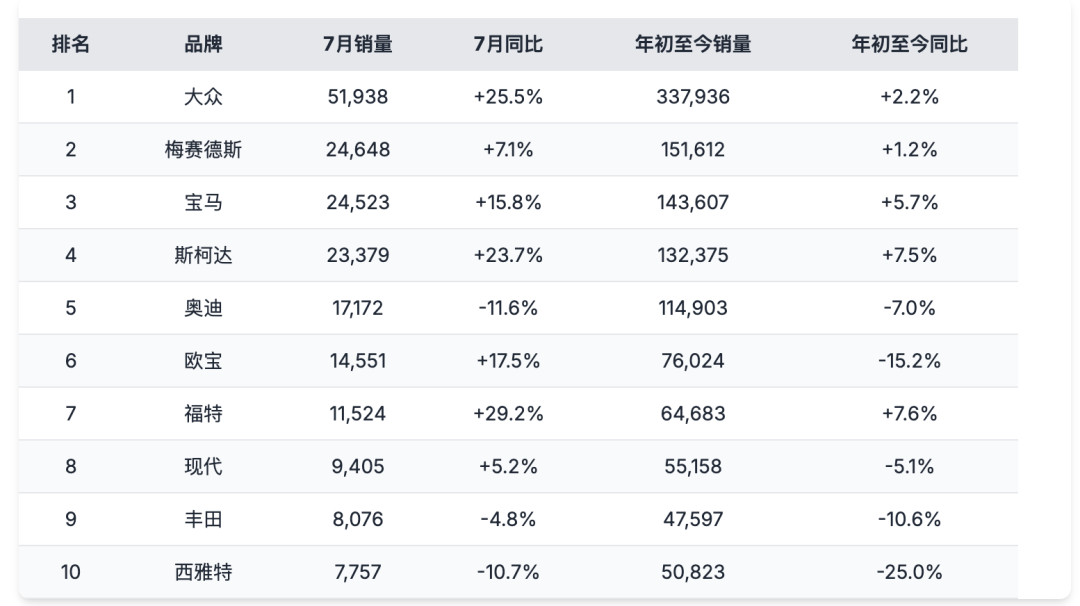
Task: Click the 排名 column header
Action: pos(71,44)
